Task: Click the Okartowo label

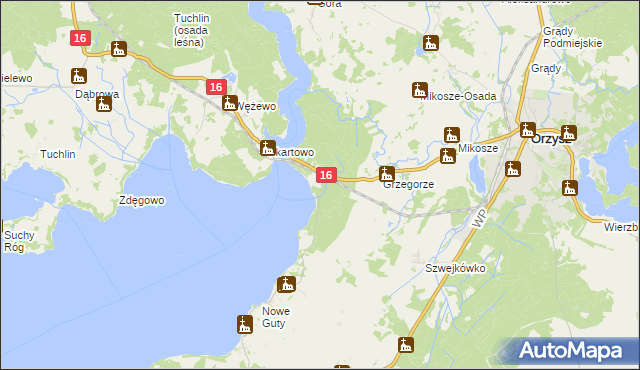Action: 292,153
